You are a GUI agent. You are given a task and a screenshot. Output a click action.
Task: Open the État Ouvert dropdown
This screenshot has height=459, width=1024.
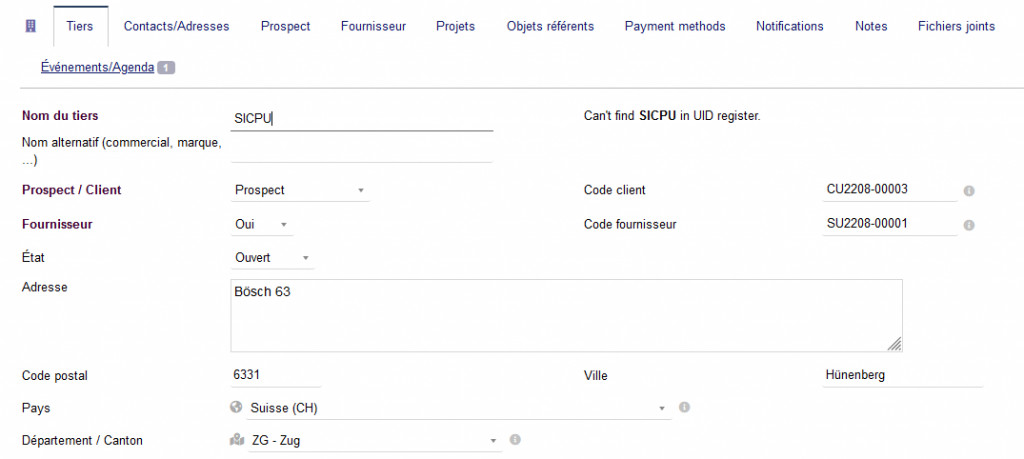click(x=272, y=258)
